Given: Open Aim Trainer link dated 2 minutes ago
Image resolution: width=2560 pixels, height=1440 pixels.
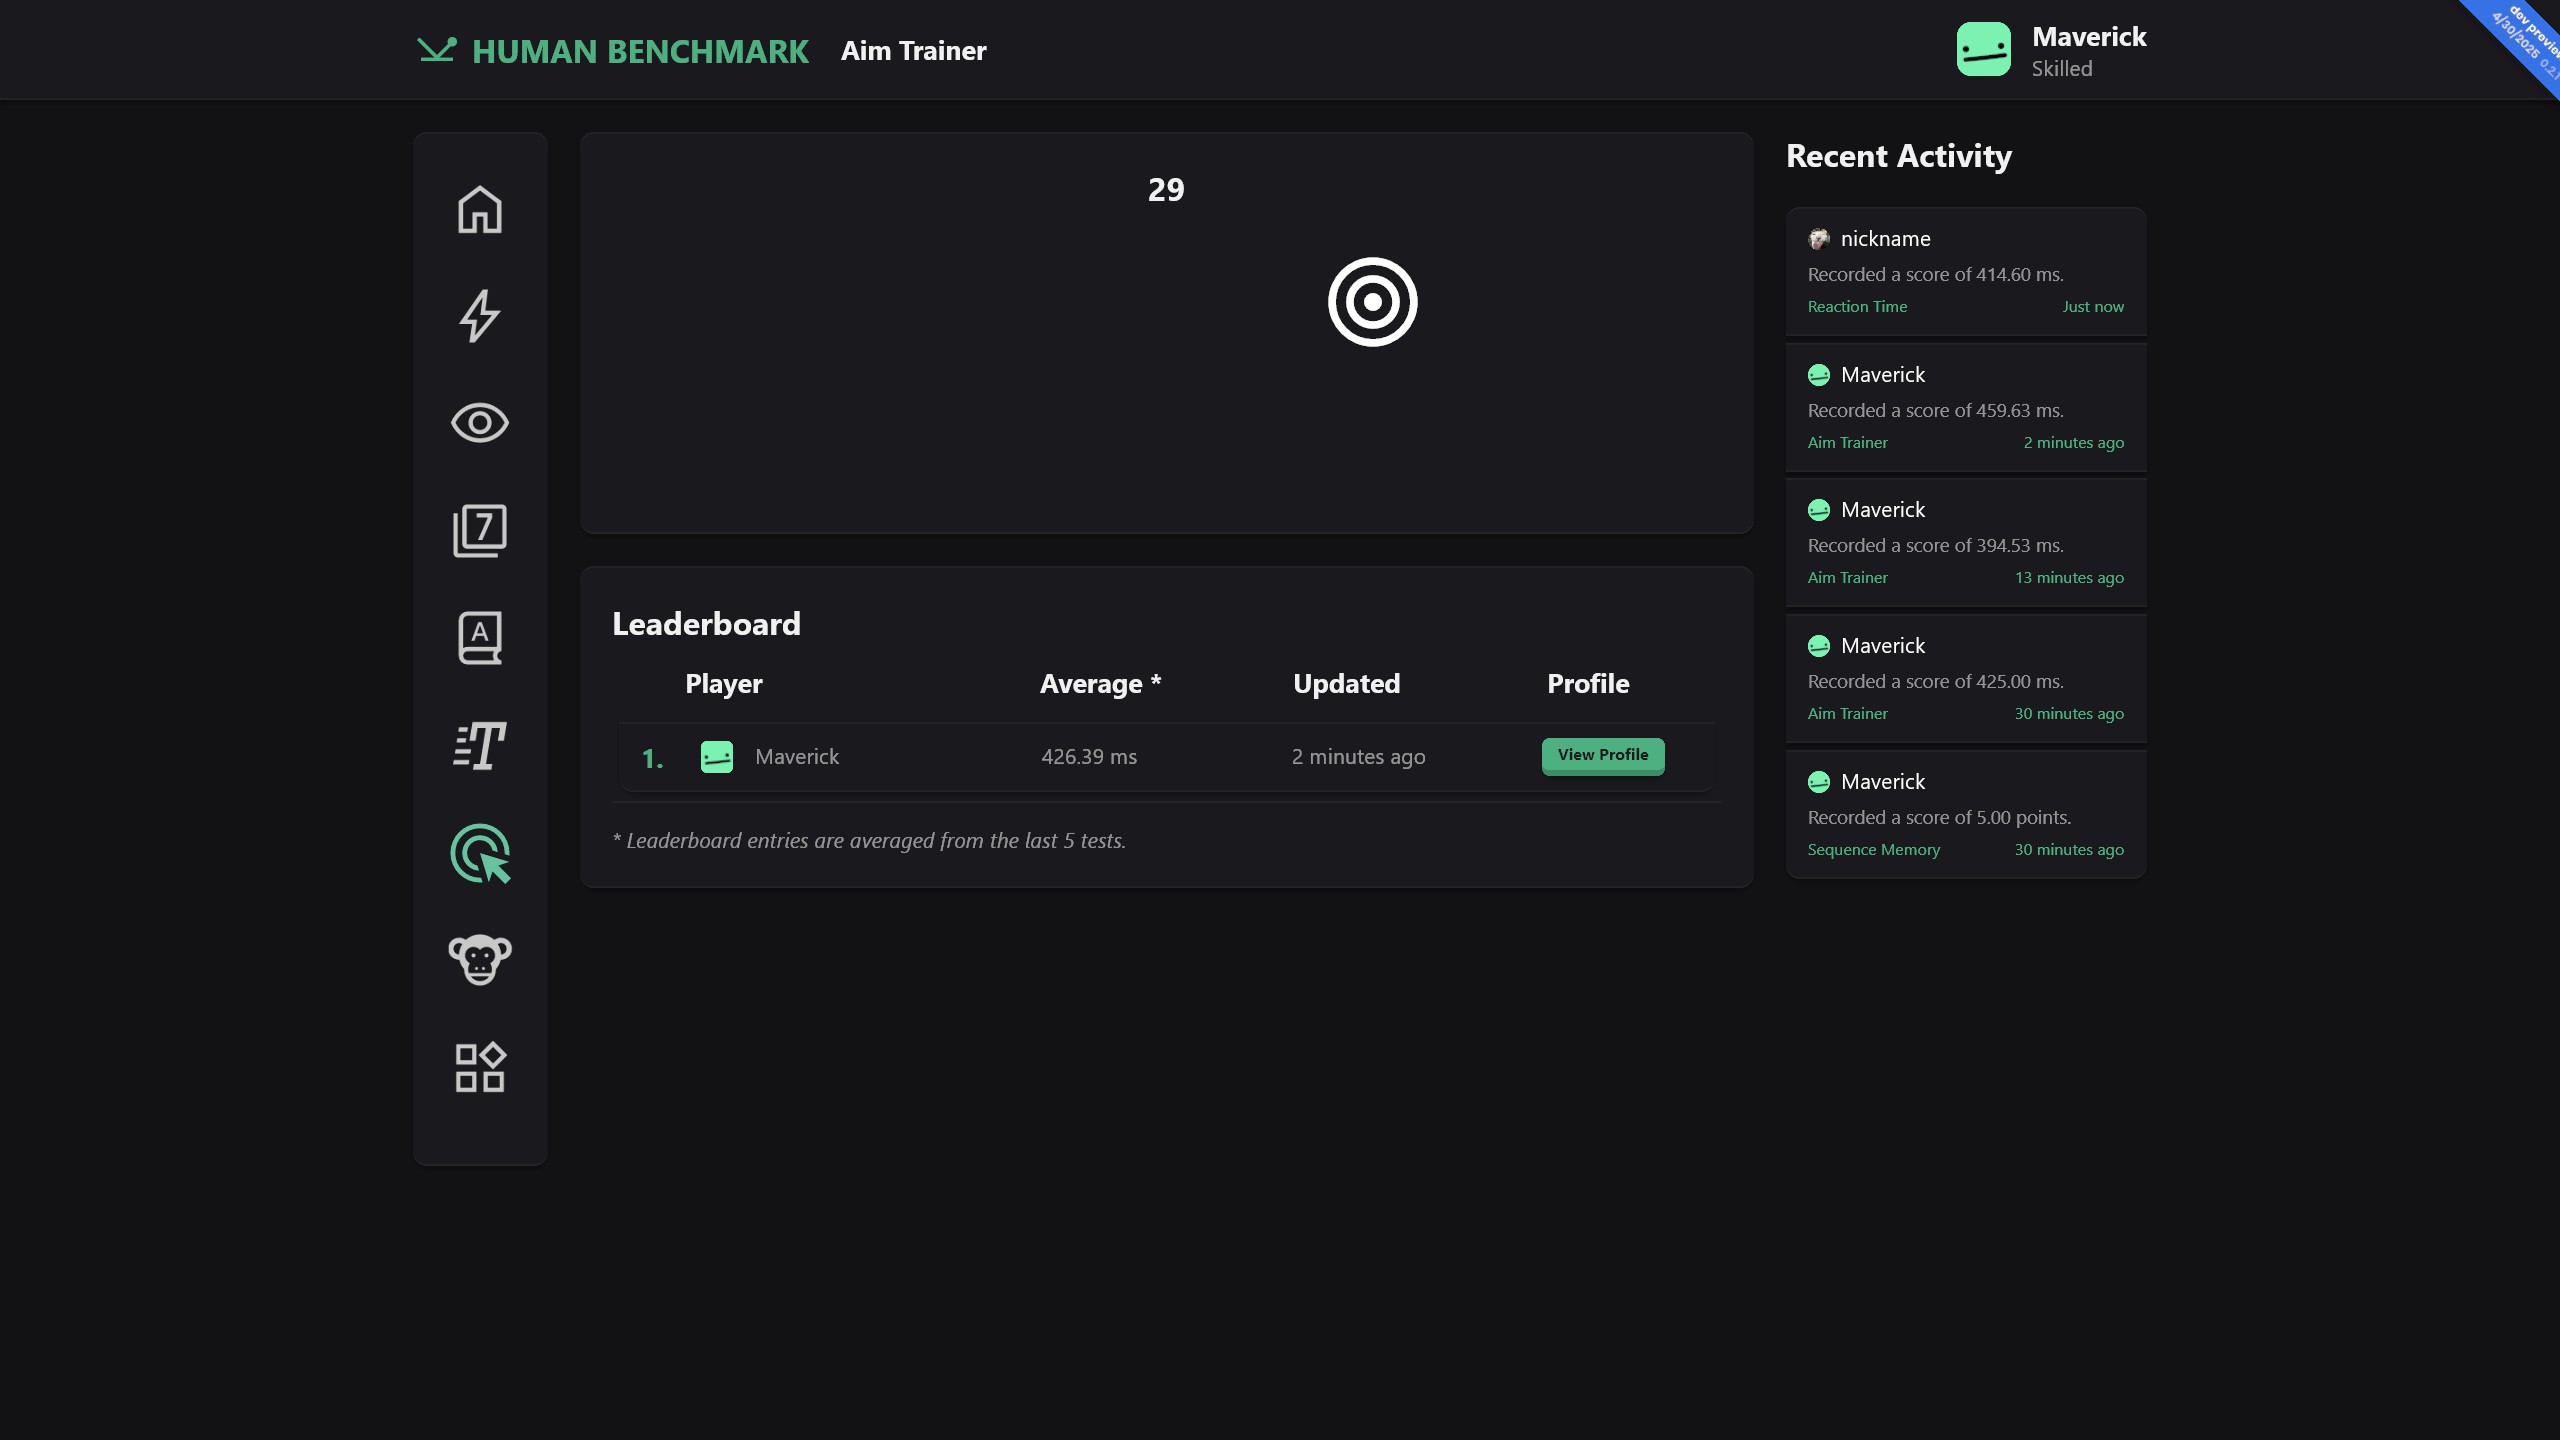Looking at the screenshot, I should tap(1847, 442).
